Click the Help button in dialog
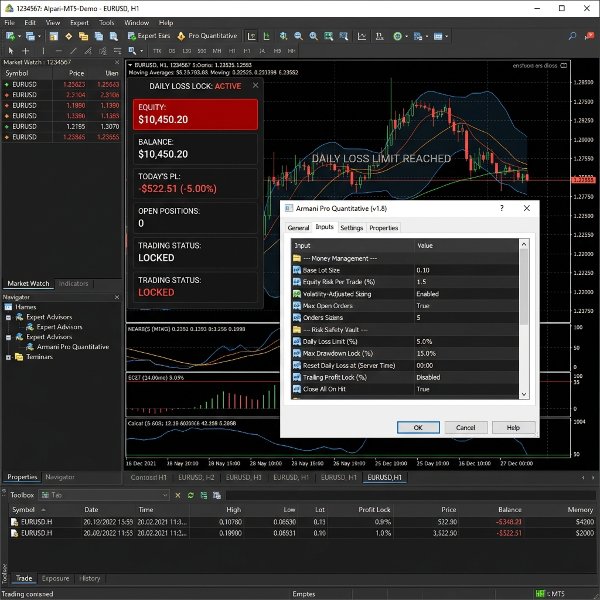600x600 pixels. coord(513,427)
